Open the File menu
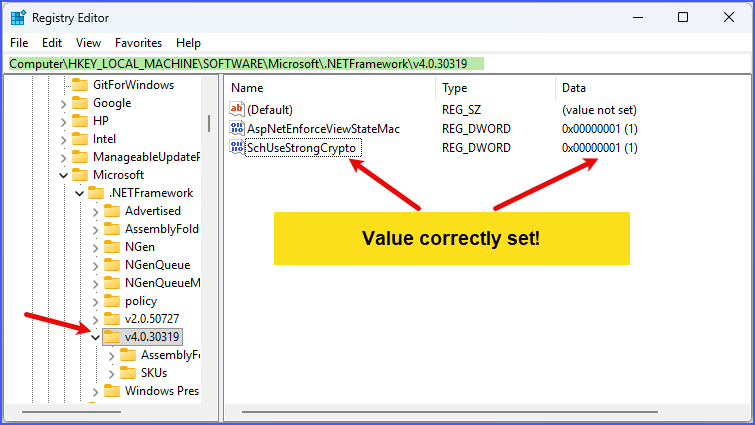This screenshot has height=425, width=755. pyautogui.click(x=19, y=43)
